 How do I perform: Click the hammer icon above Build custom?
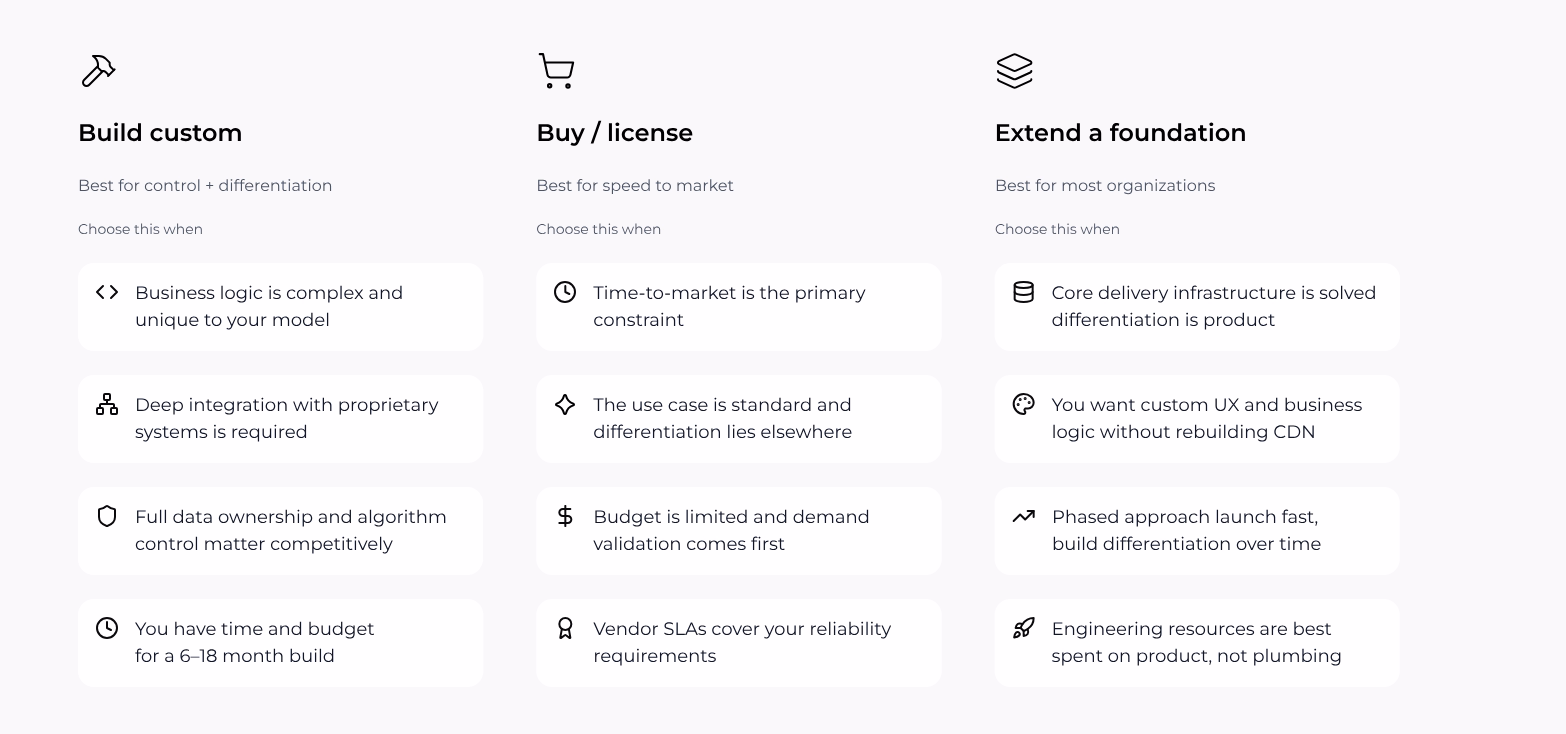98,71
